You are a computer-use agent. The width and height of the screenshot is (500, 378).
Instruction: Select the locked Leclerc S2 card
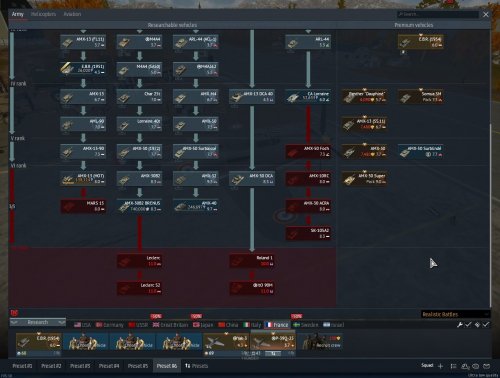click(140, 288)
